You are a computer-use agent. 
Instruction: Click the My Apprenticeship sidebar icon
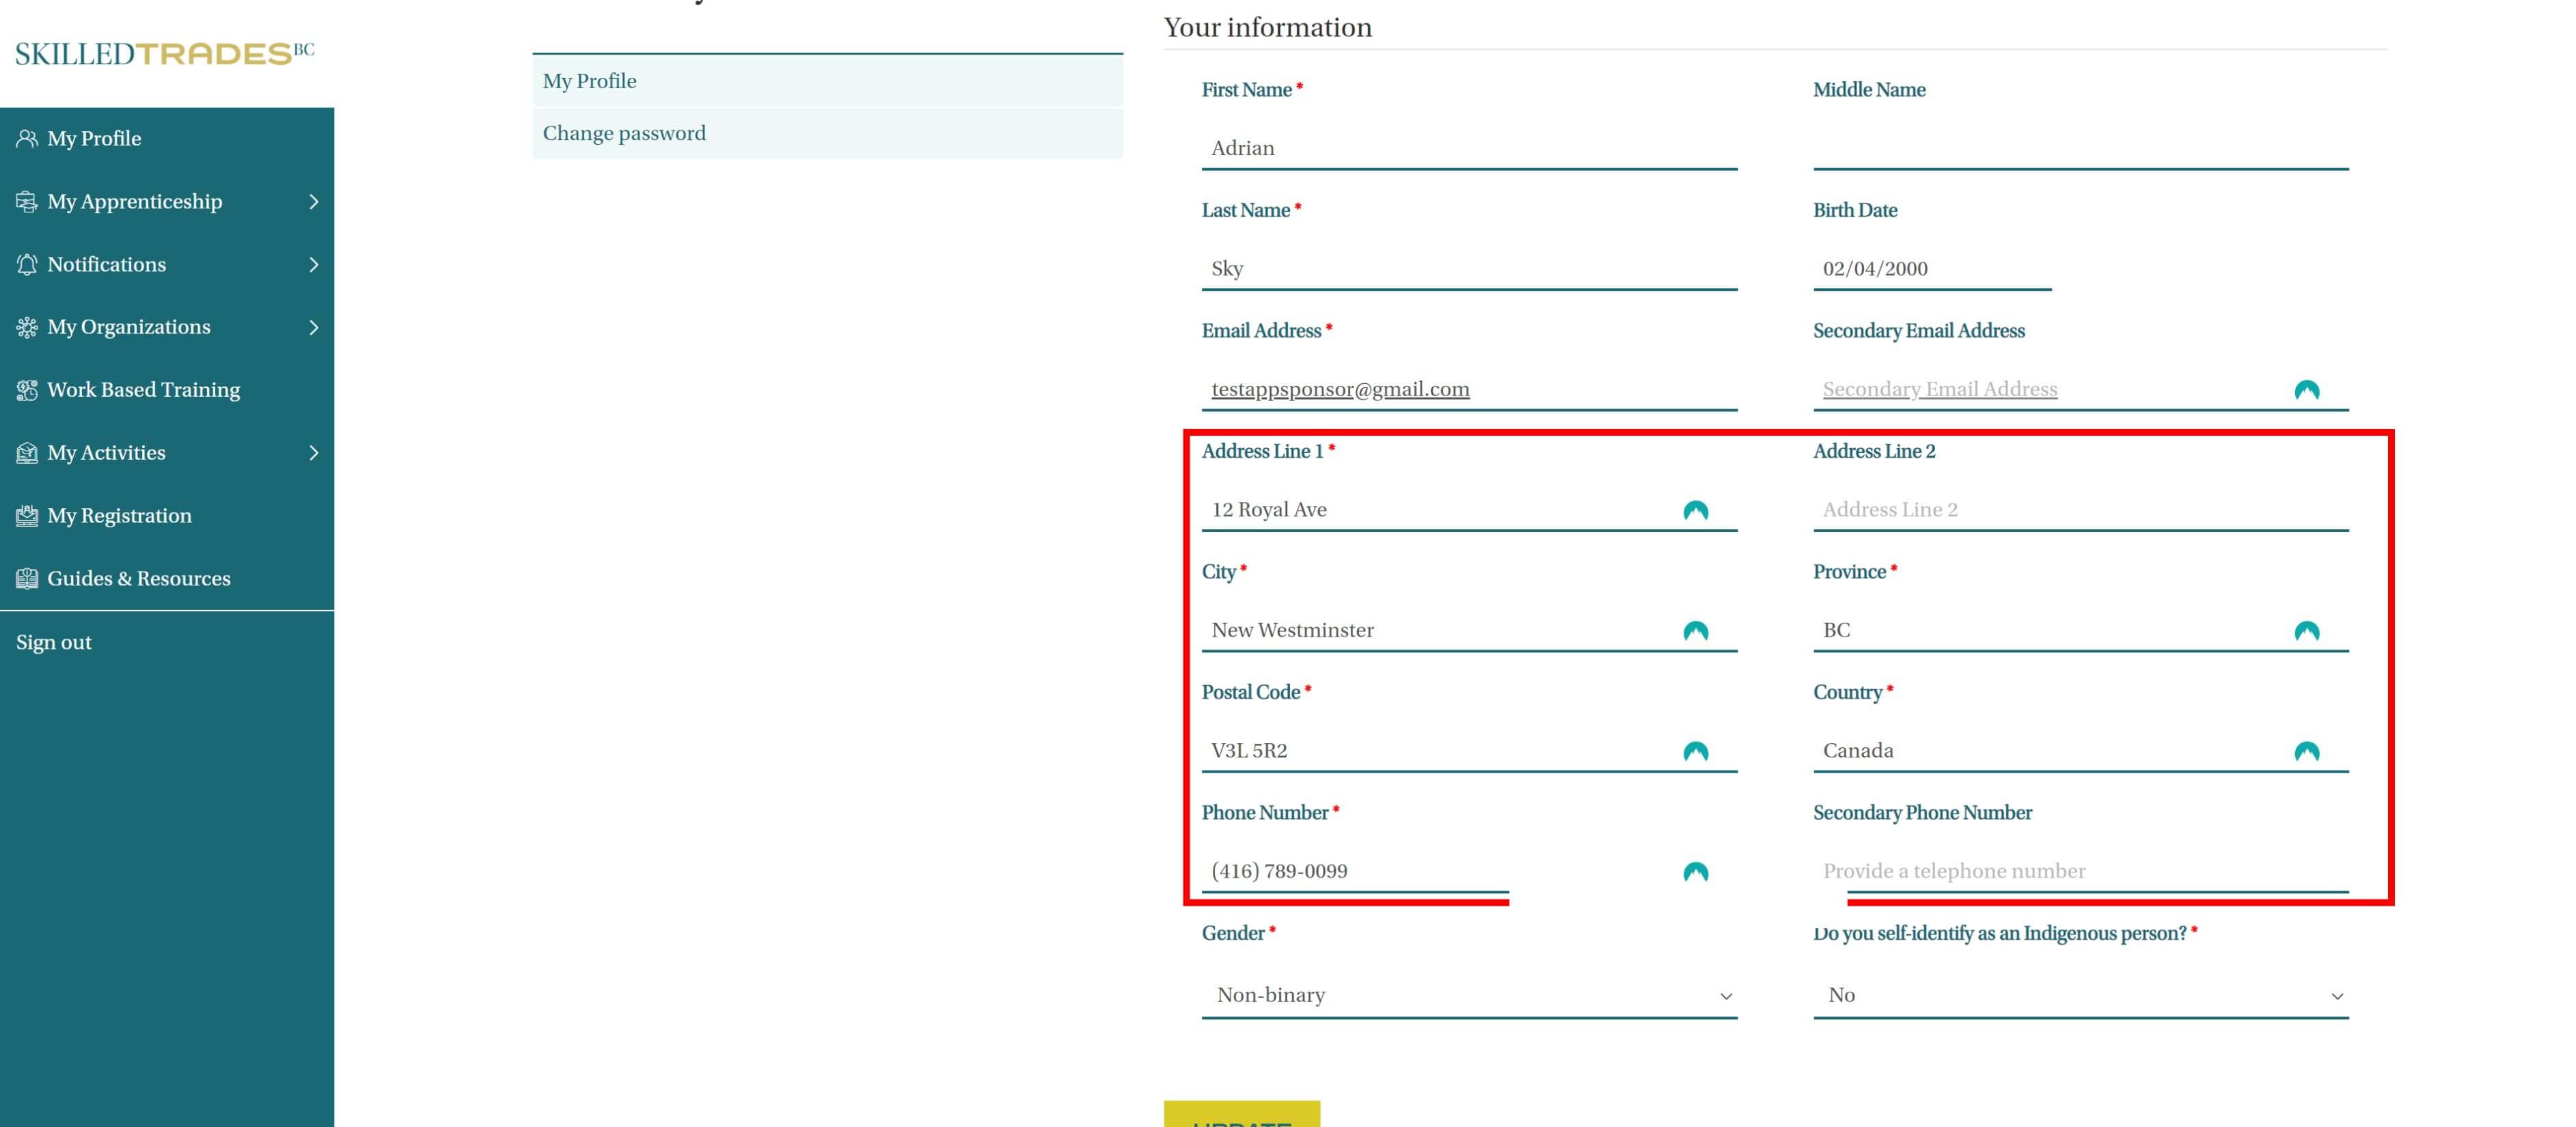27,202
